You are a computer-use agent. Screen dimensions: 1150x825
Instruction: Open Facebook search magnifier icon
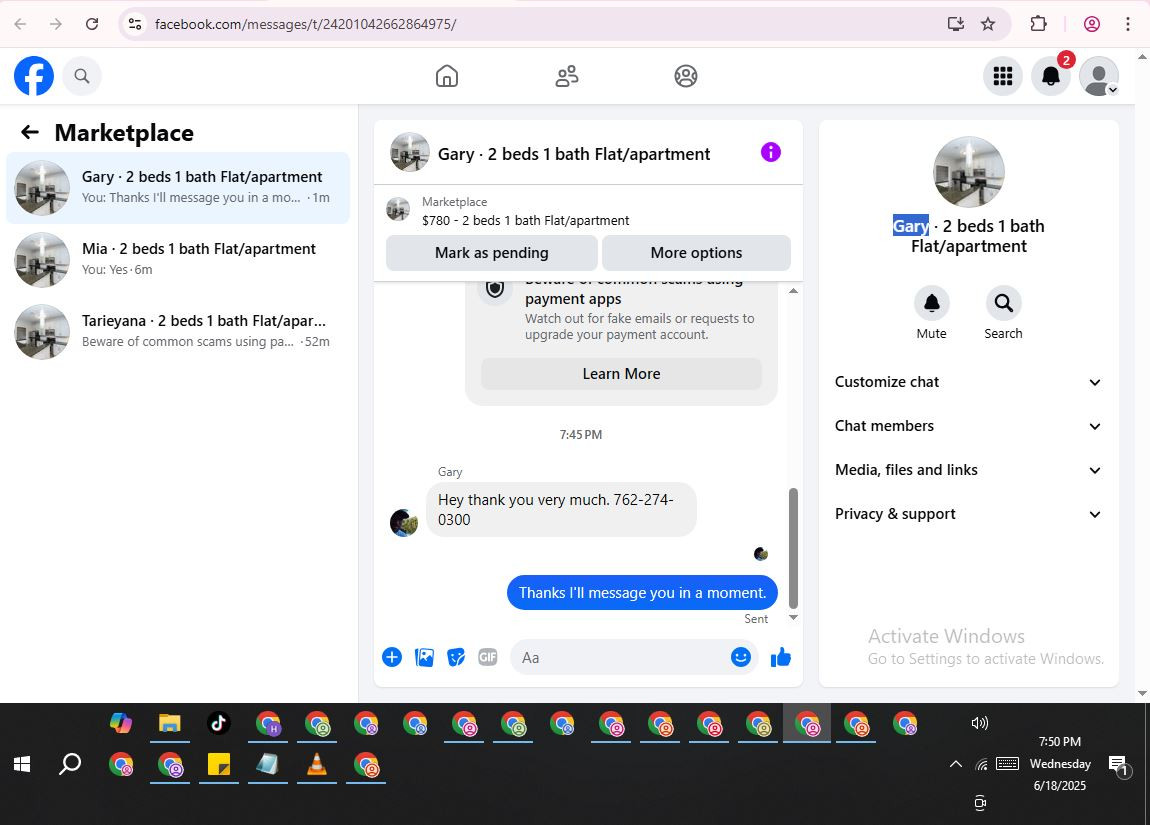click(81, 76)
